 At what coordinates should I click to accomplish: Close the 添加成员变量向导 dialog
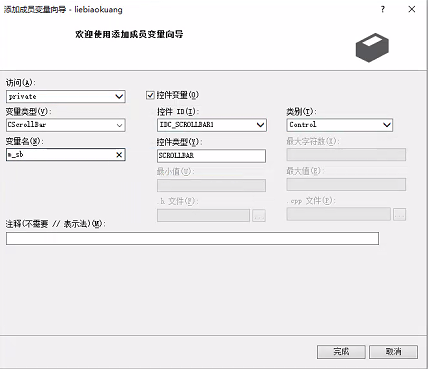(x=412, y=9)
